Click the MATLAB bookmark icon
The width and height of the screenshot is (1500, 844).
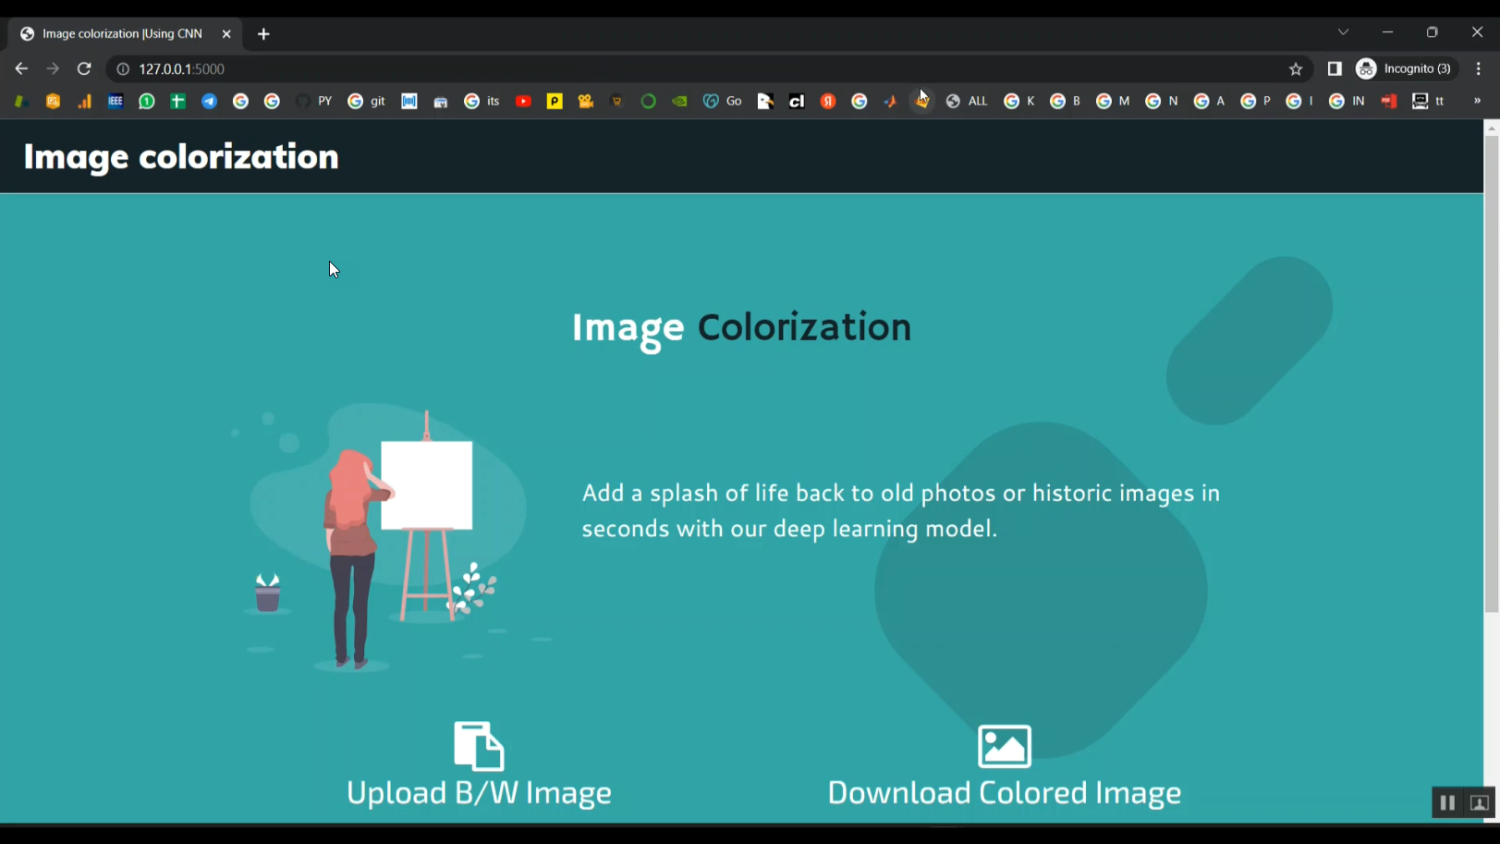point(890,101)
